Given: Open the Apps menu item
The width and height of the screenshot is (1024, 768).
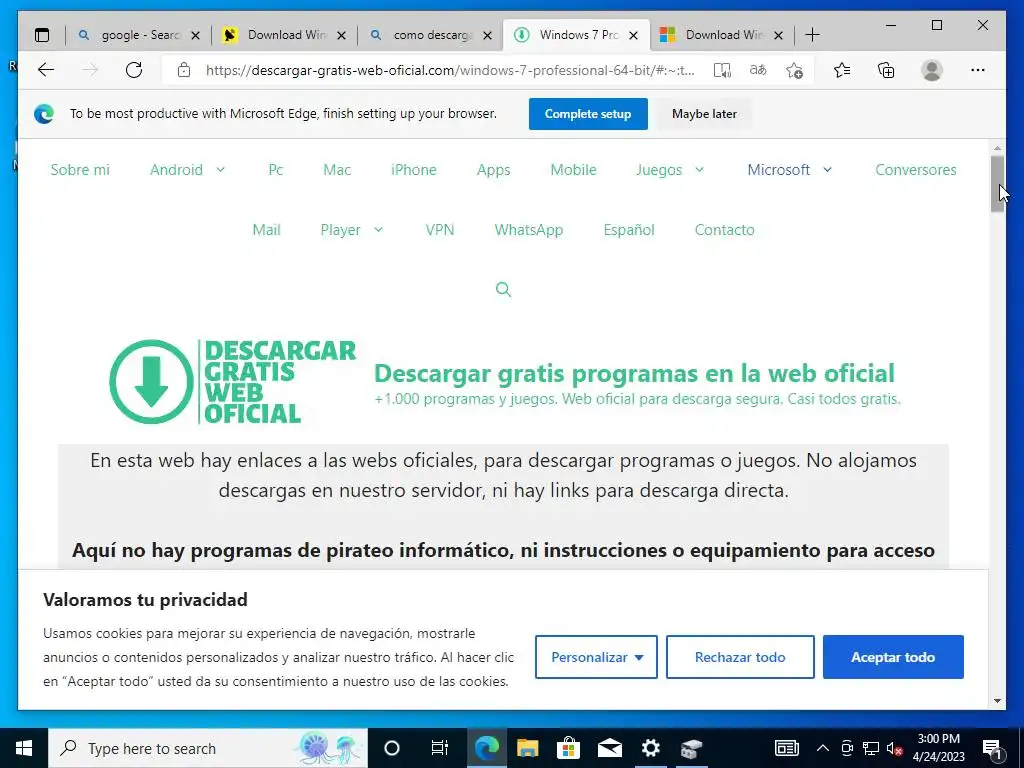Looking at the screenshot, I should point(494,170).
